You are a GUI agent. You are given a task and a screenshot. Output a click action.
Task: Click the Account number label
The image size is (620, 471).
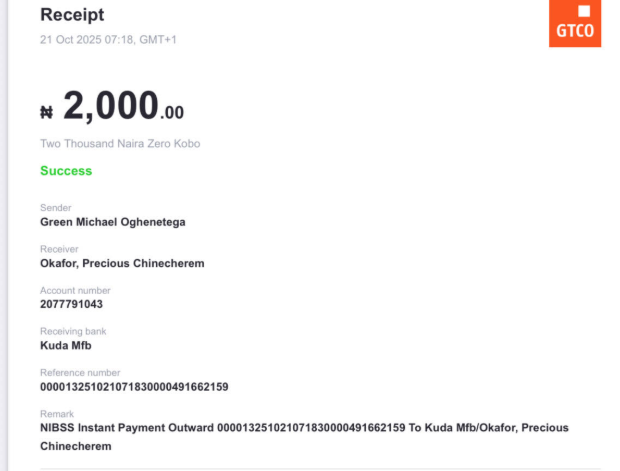(x=75, y=290)
